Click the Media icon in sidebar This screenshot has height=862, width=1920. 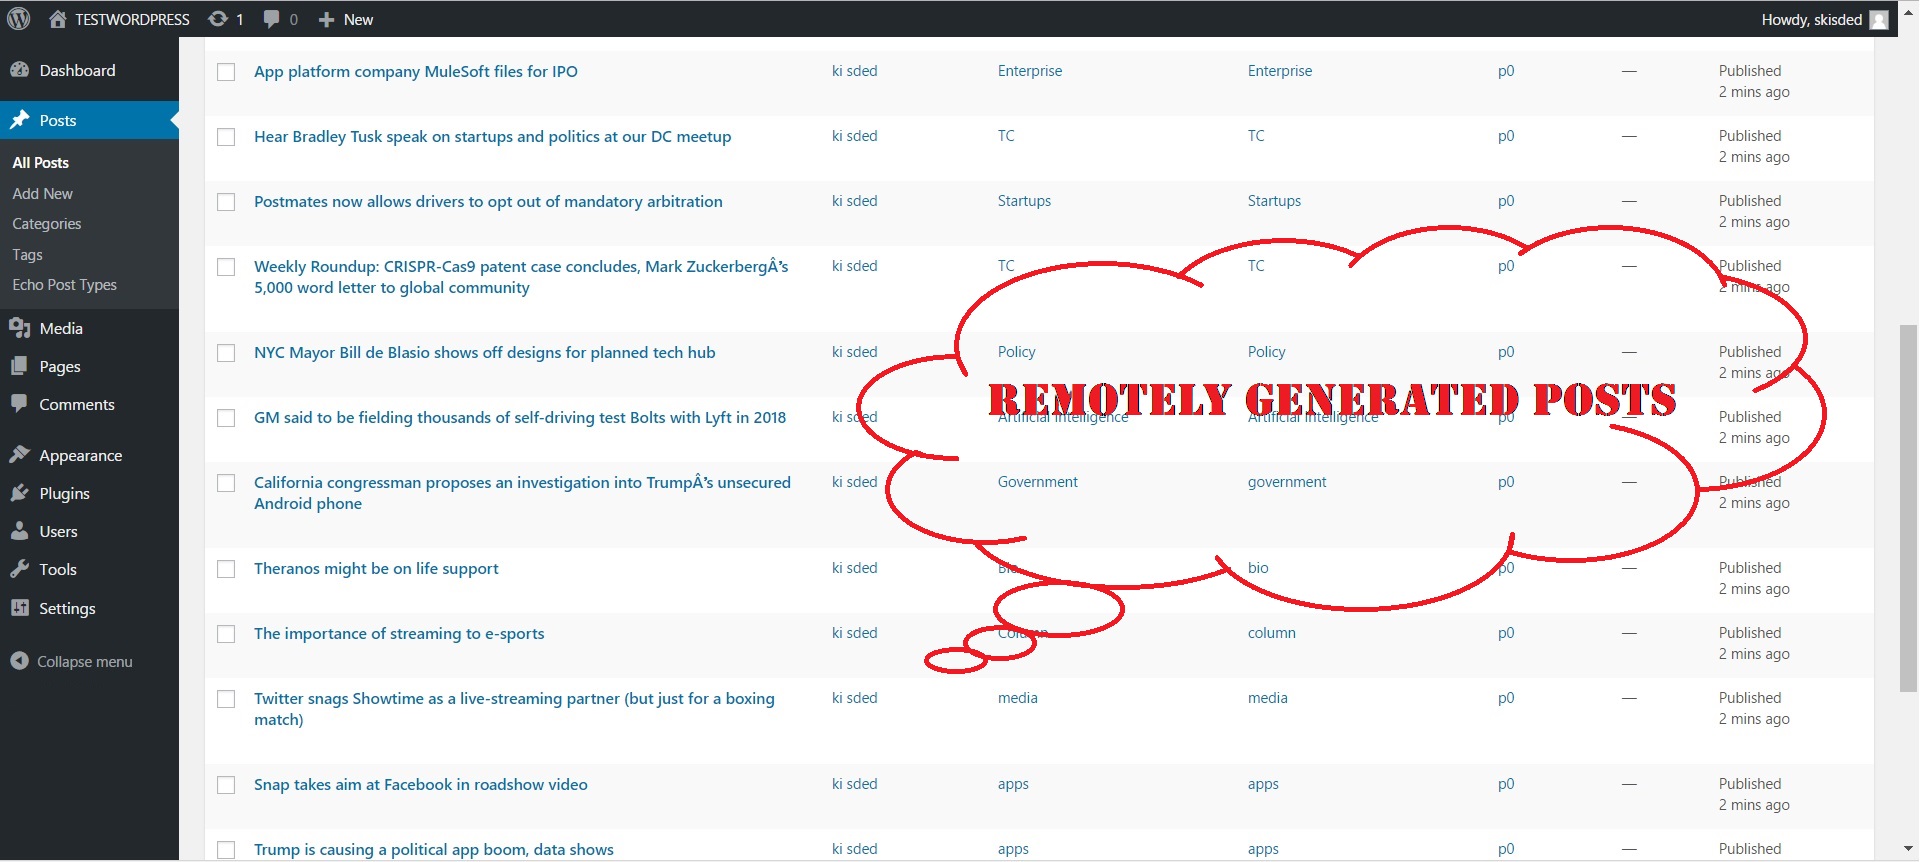tap(19, 328)
